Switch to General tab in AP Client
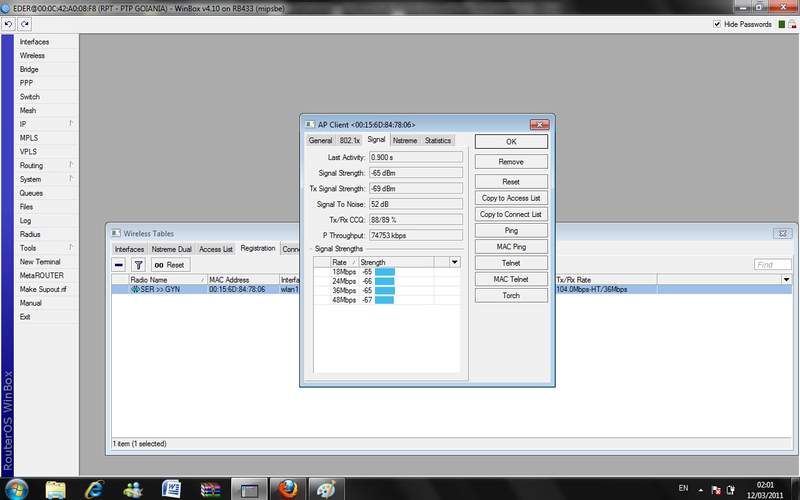Viewport: 800px width, 500px height. point(320,140)
